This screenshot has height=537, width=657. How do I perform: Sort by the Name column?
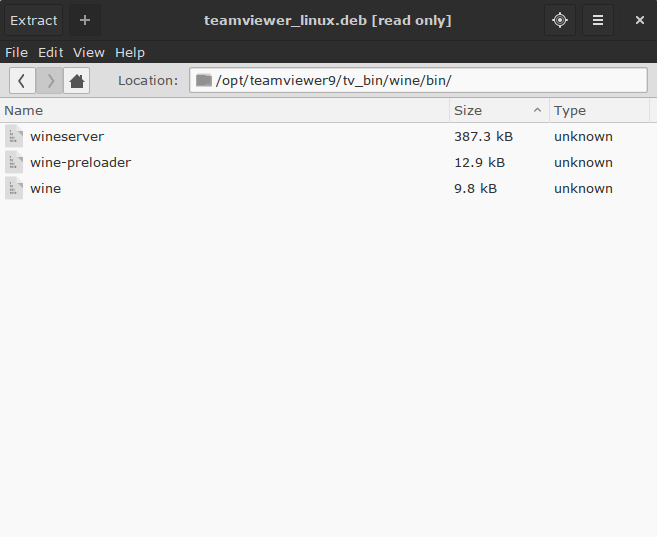pos(225,111)
